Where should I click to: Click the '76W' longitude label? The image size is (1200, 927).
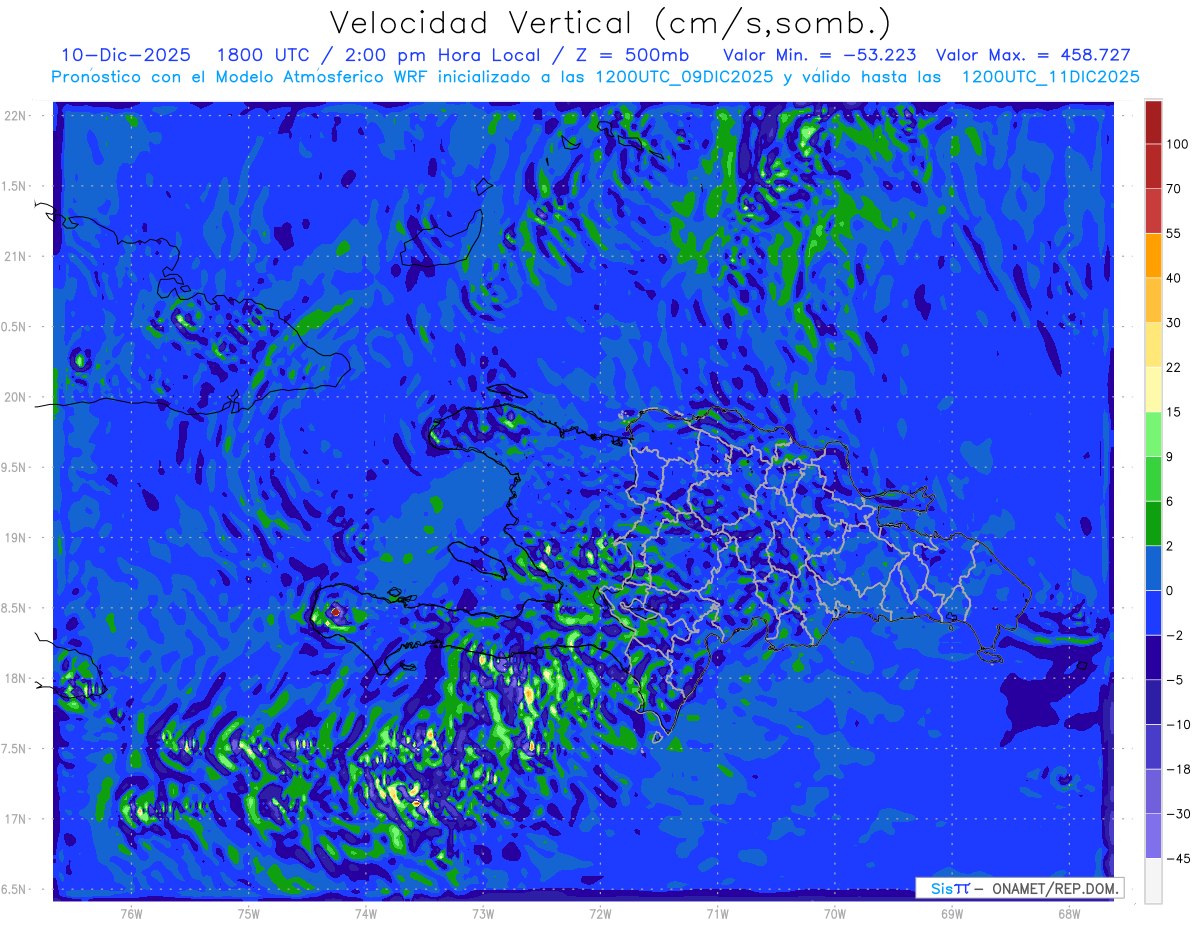tap(131, 913)
